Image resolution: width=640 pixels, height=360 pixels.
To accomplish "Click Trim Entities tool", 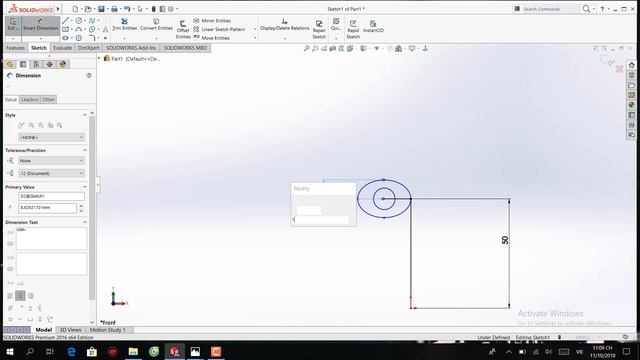I will (124, 24).
